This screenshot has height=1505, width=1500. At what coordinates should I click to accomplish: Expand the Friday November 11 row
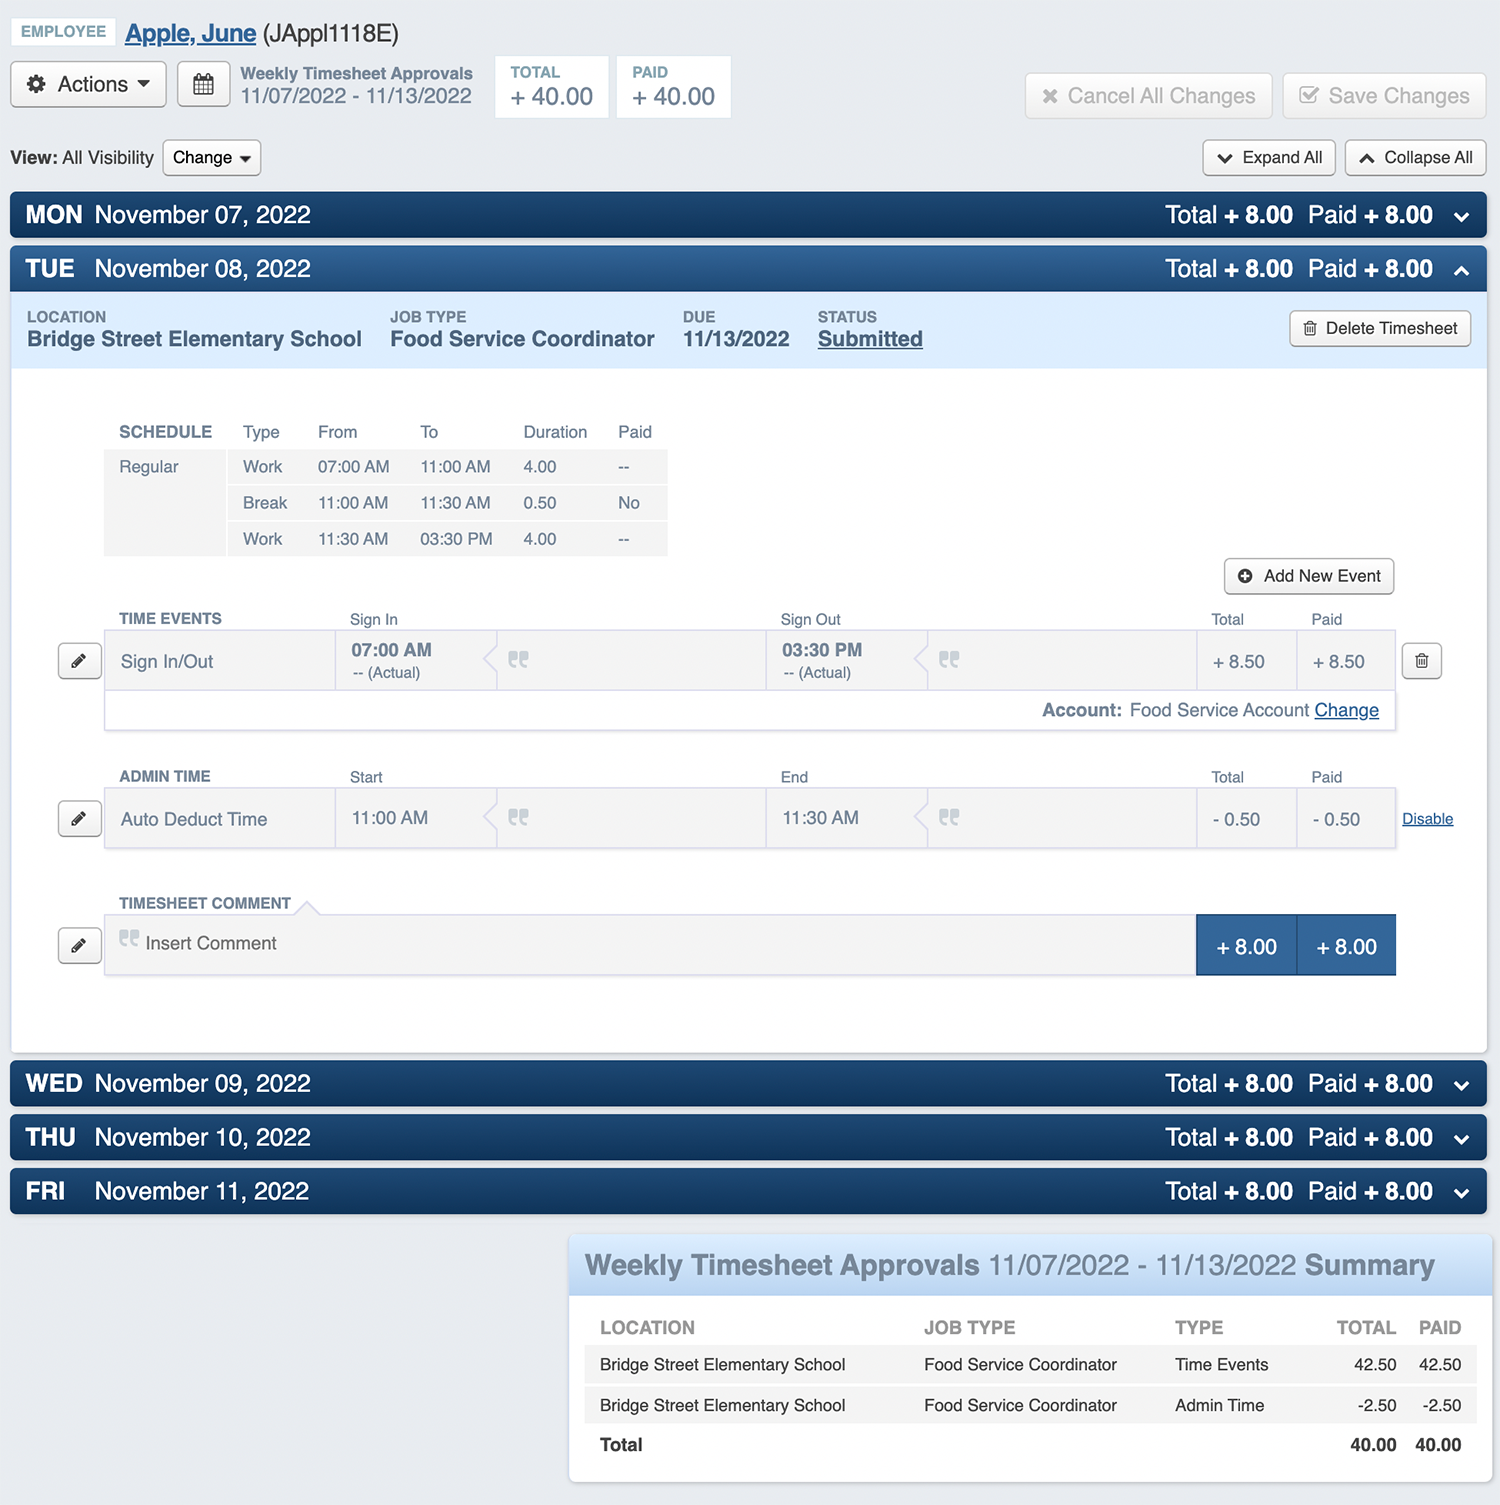1461,1192
